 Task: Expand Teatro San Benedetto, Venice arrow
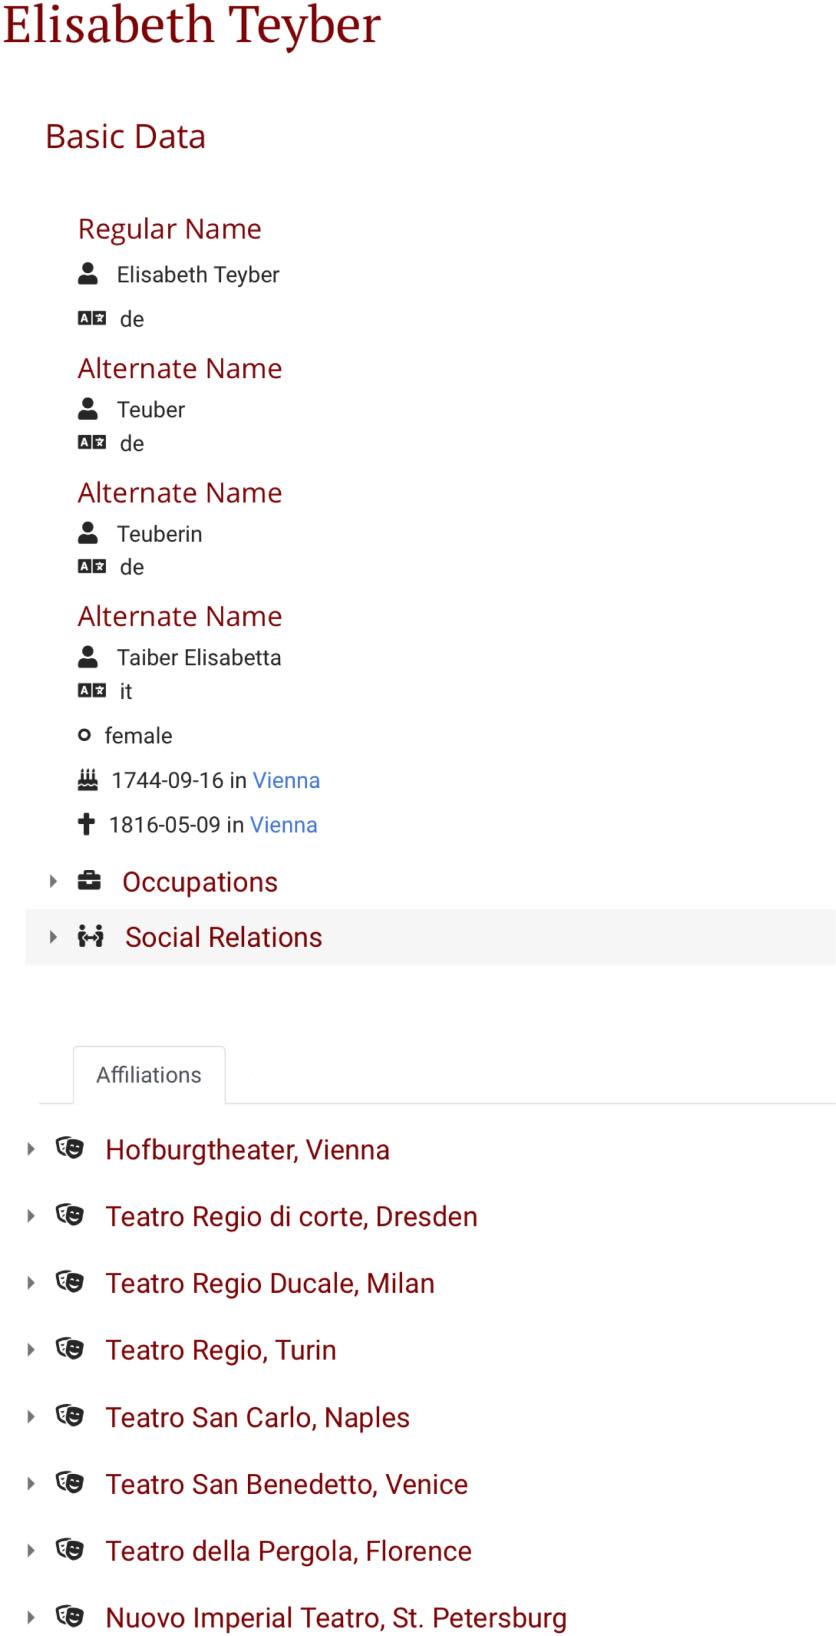point(31,1484)
